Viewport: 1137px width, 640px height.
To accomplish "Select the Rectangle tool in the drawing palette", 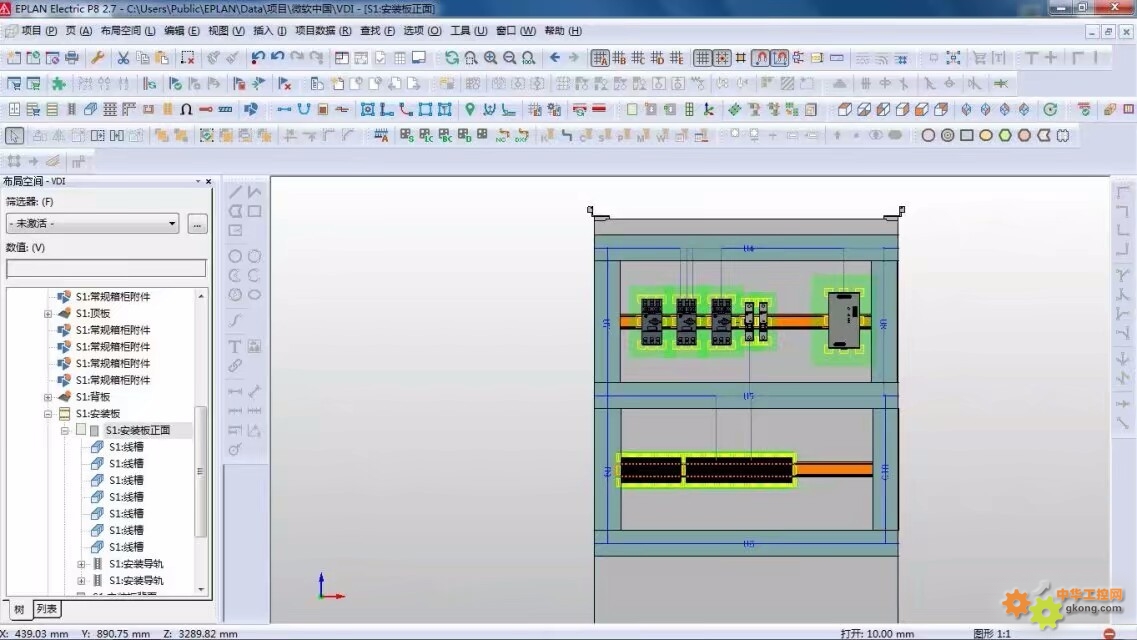I will 255,212.
